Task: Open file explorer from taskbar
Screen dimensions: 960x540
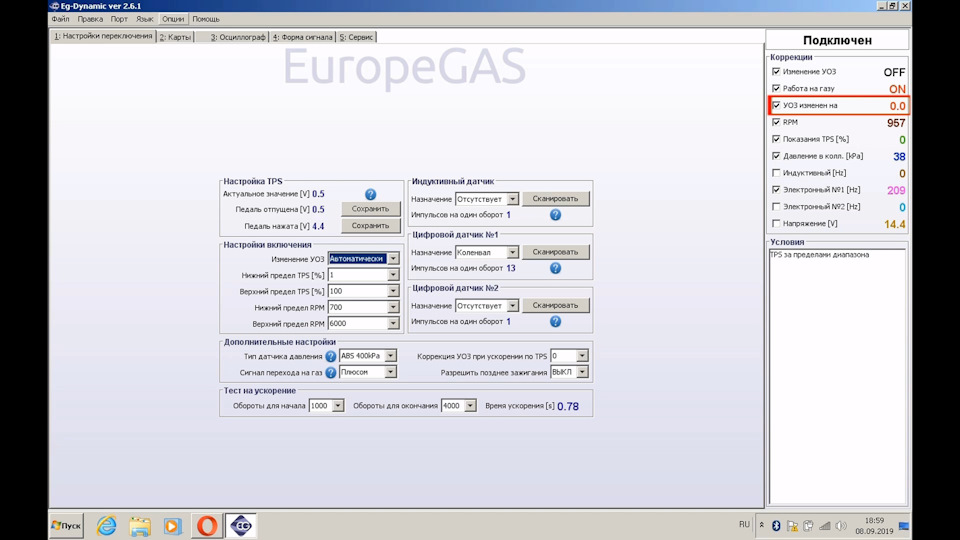Action: [140, 526]
